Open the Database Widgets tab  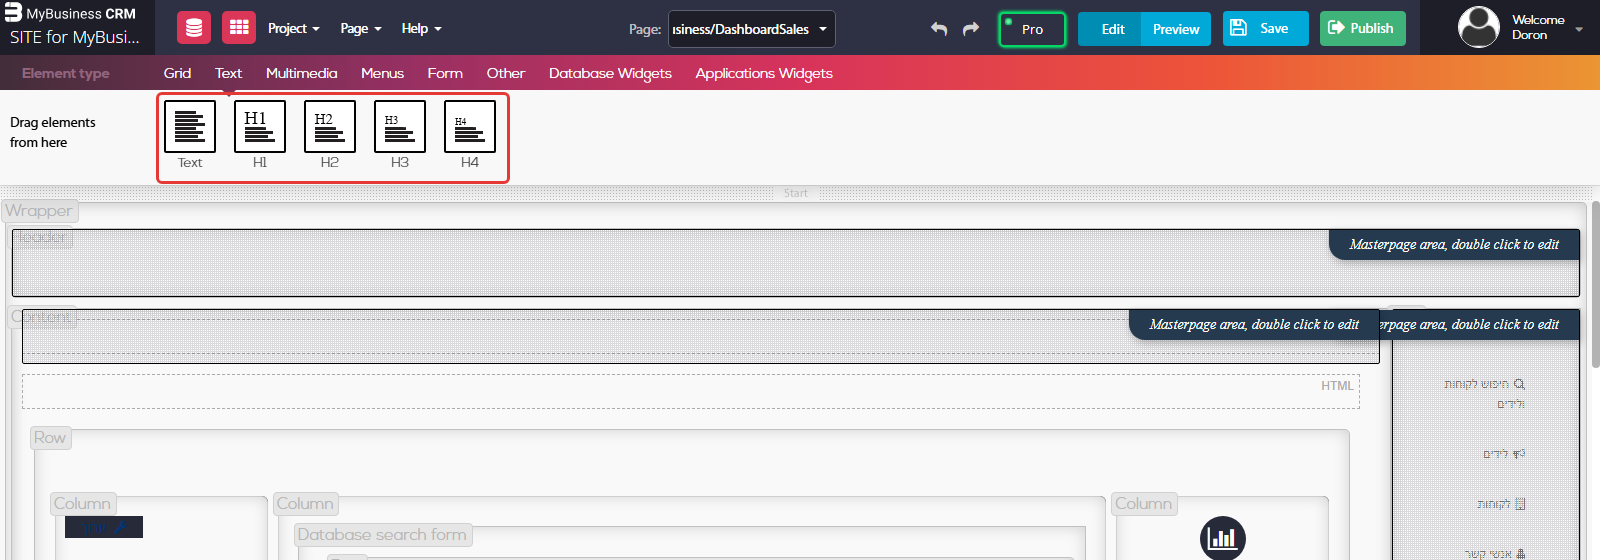(x=610, y=73)
